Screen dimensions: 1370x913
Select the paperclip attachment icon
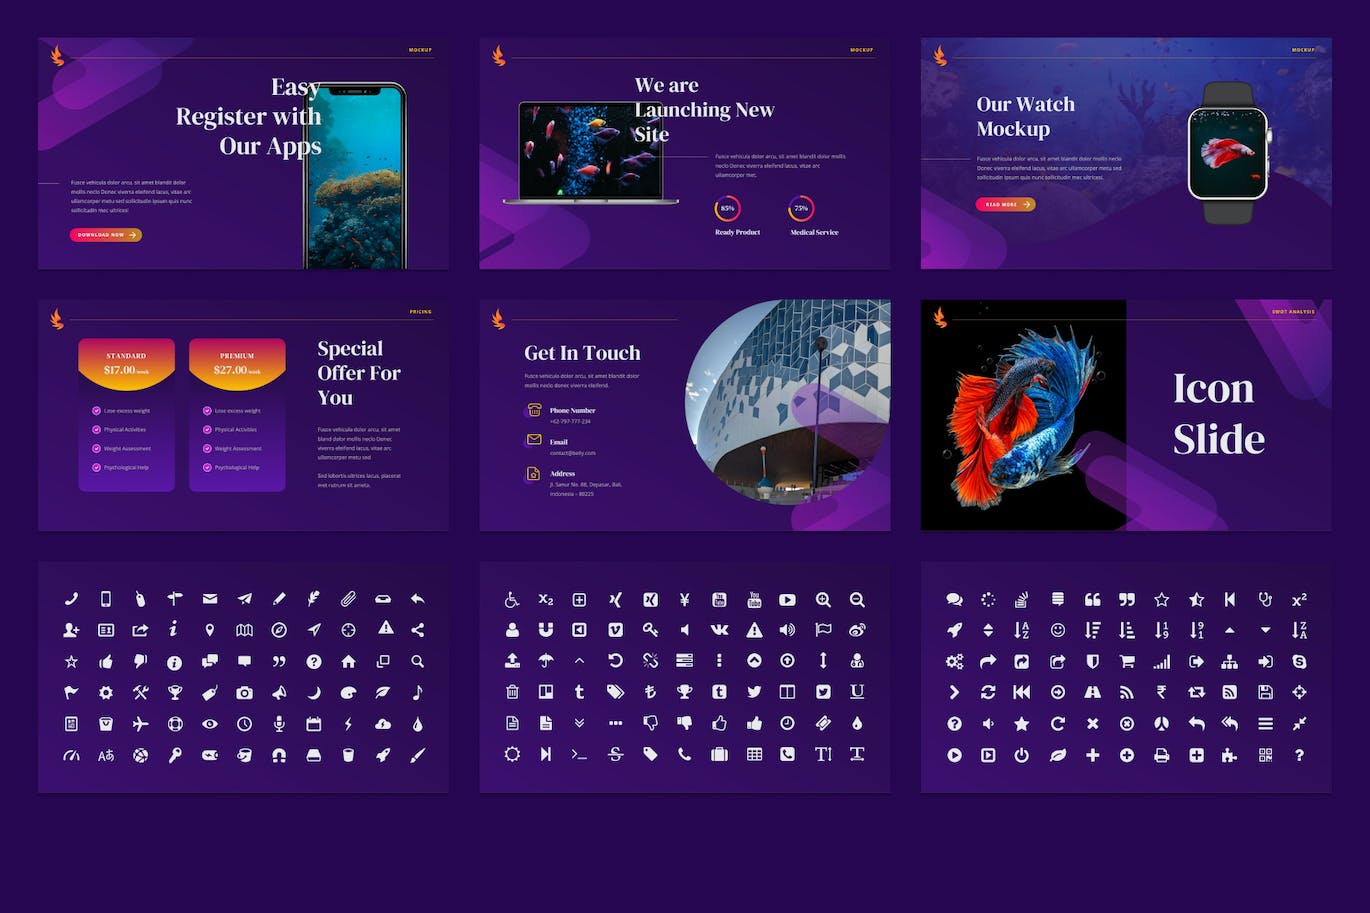[348, 599]
